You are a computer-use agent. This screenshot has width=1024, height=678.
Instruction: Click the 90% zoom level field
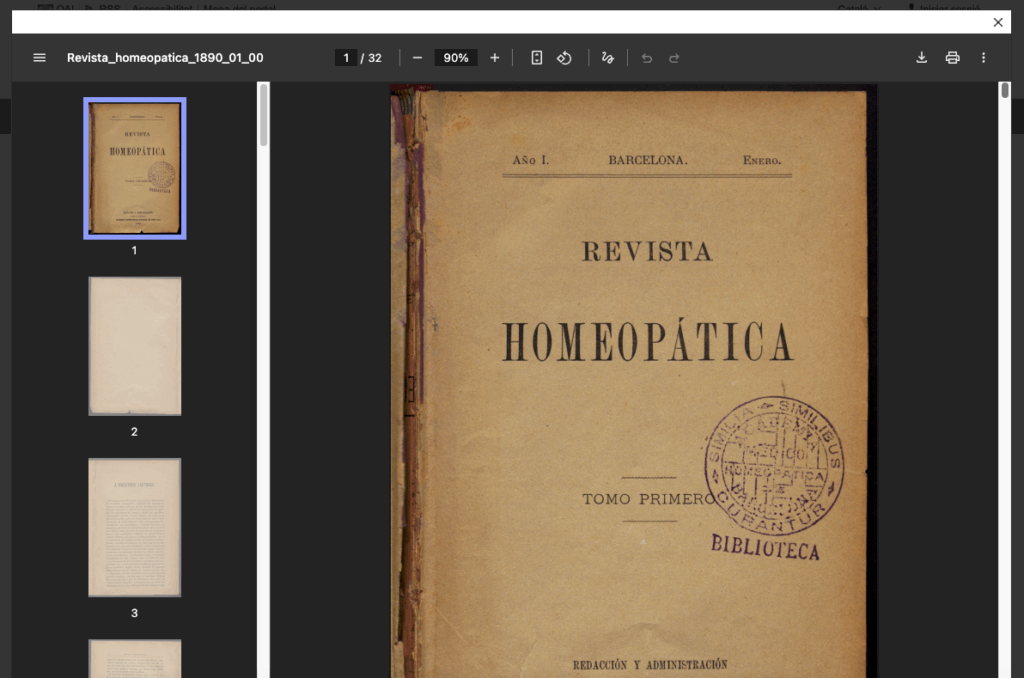456,58
